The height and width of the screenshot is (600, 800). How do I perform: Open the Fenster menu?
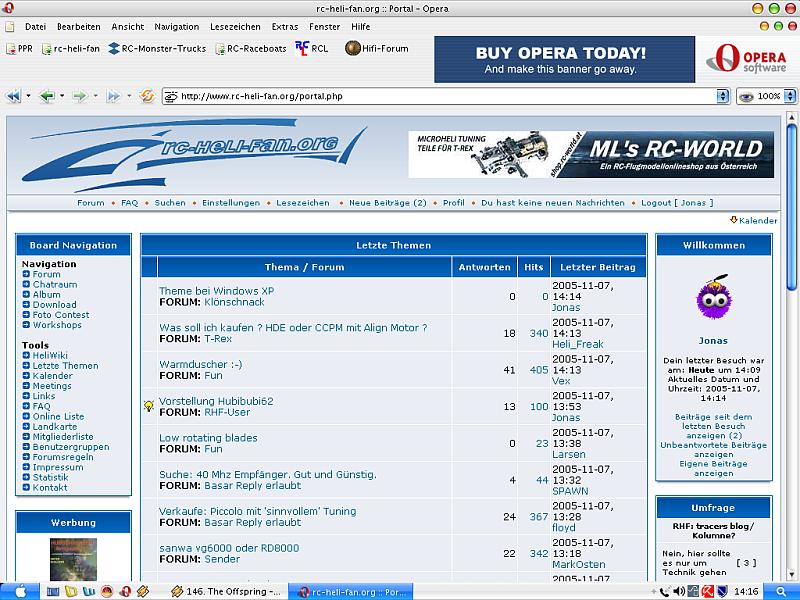click(324, 27)
